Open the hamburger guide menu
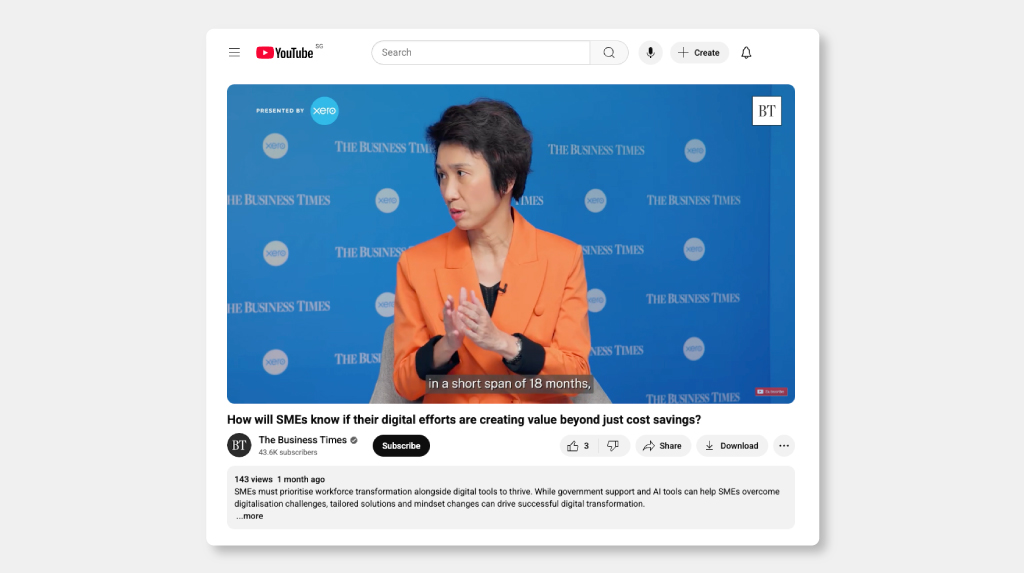 (234, 53)
